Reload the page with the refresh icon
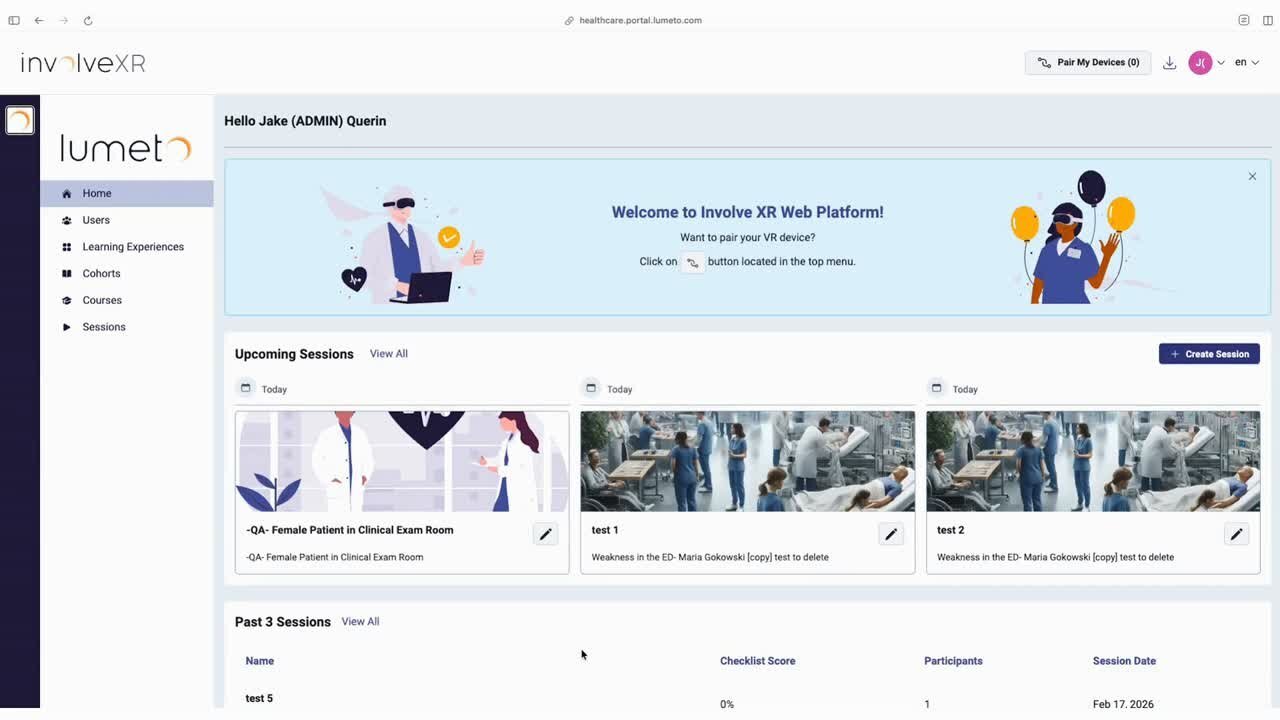Viewport: 1280px width, 720px height. 88,20
